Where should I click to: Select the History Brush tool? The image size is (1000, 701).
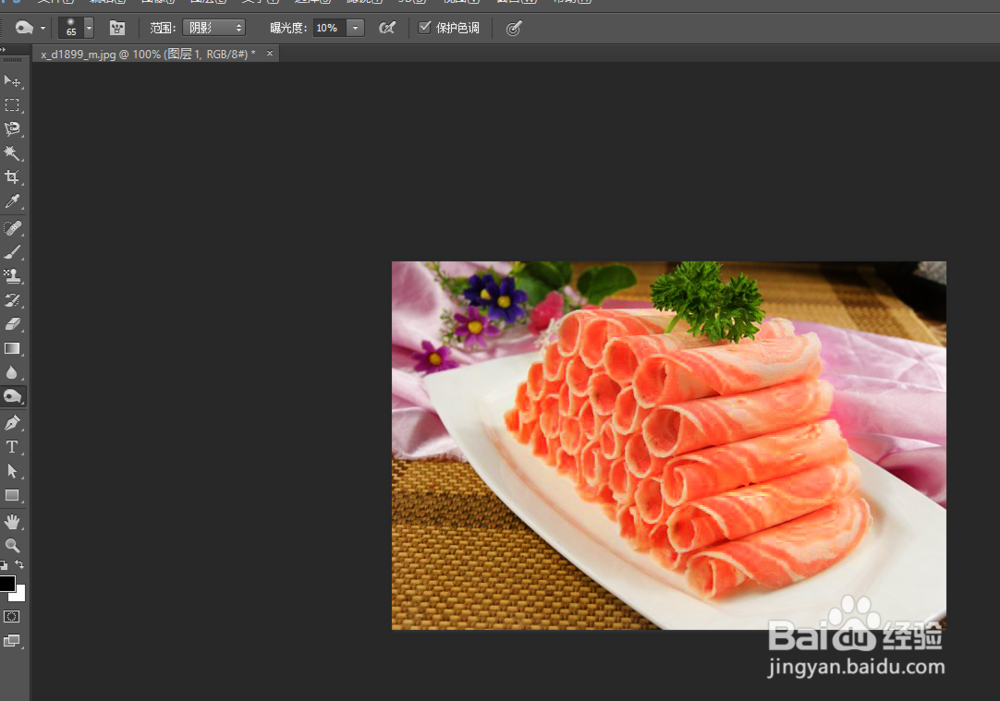12,300
